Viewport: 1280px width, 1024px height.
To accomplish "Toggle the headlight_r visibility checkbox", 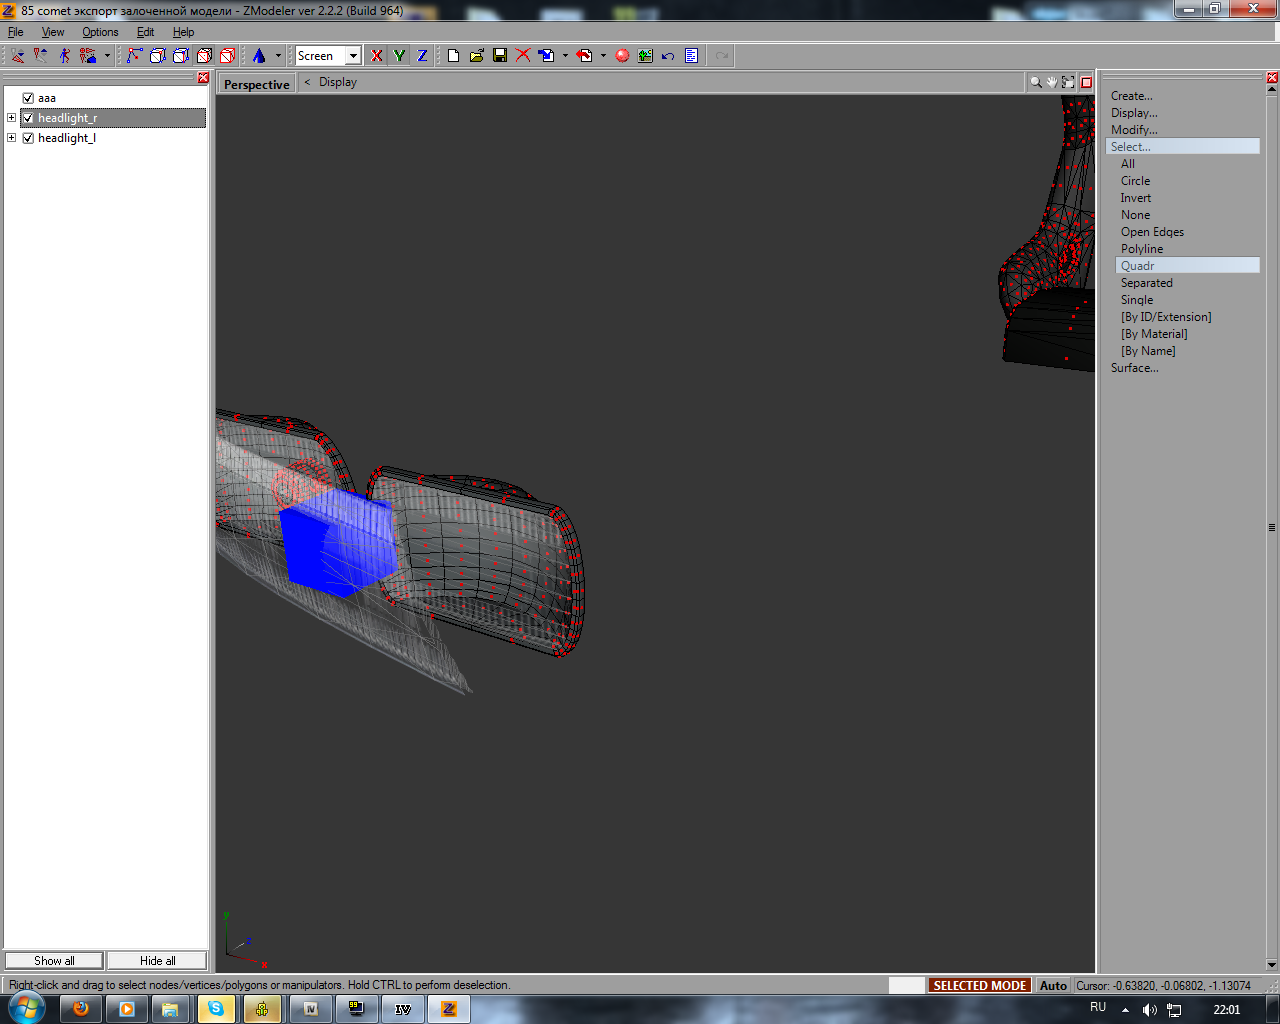I will (28, 118).
